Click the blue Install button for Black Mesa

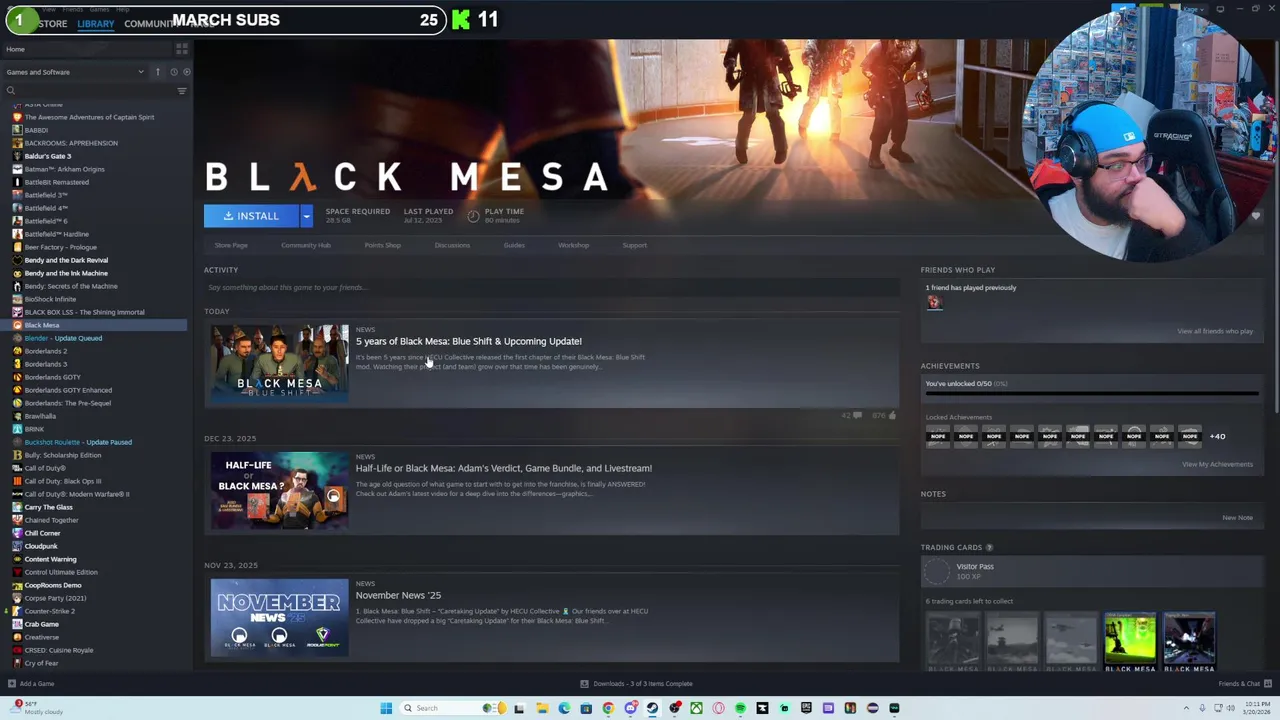[x=251, y=216]
